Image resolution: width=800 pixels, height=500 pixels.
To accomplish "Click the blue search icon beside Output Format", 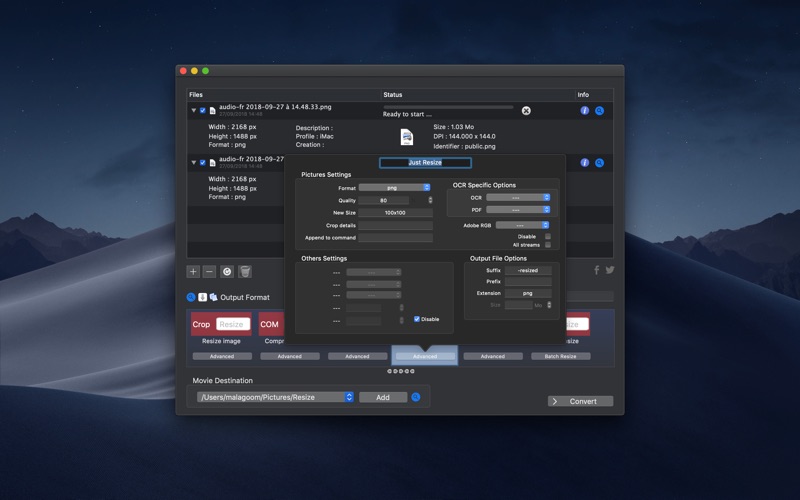I will click(191, 297).
